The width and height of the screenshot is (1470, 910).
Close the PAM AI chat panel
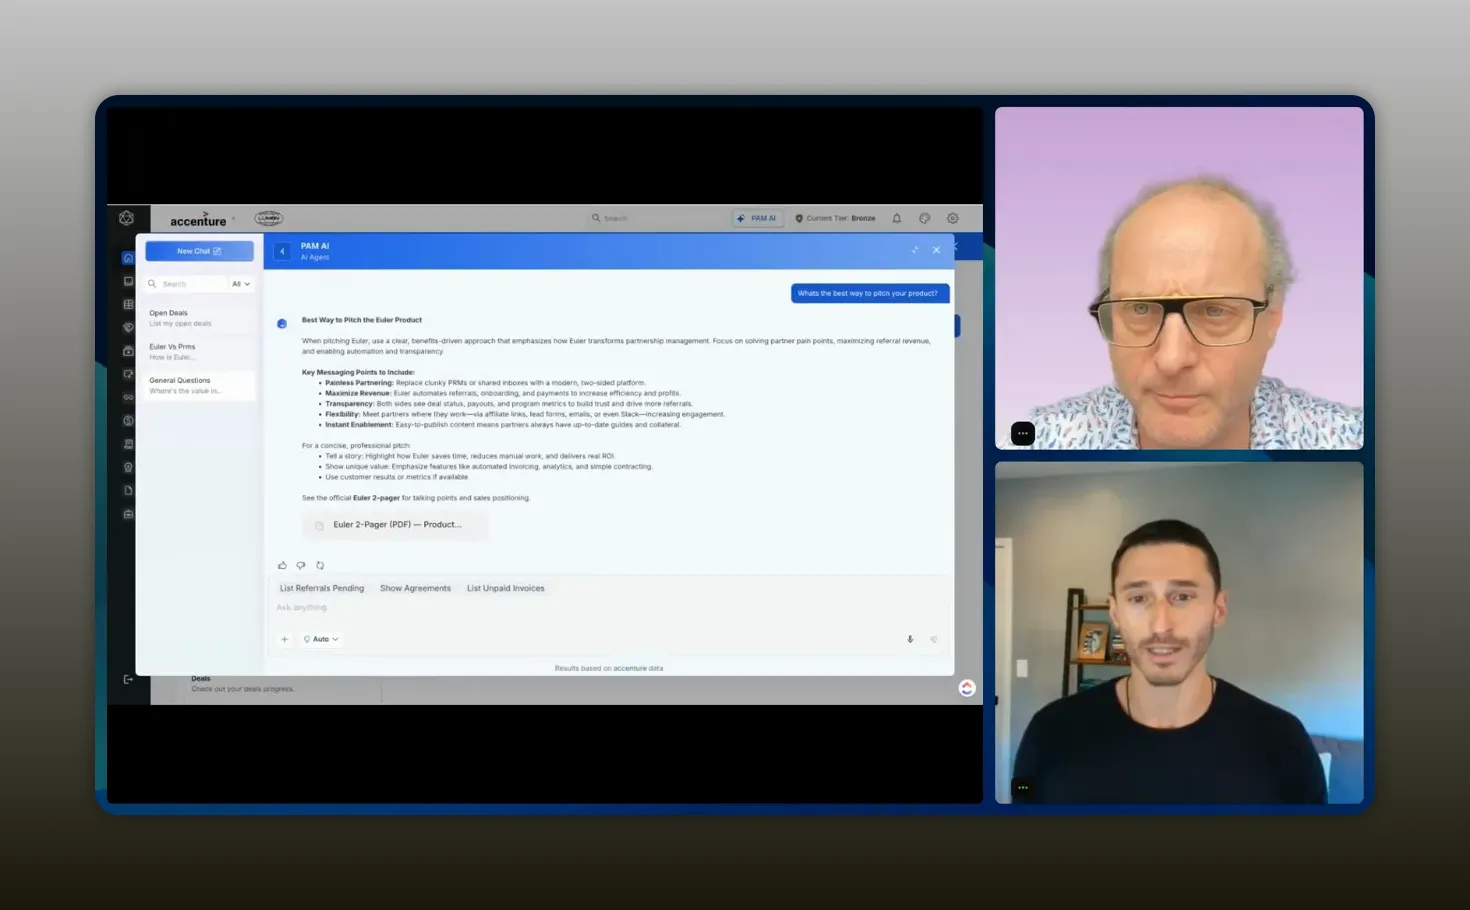[x=936, y=250]
